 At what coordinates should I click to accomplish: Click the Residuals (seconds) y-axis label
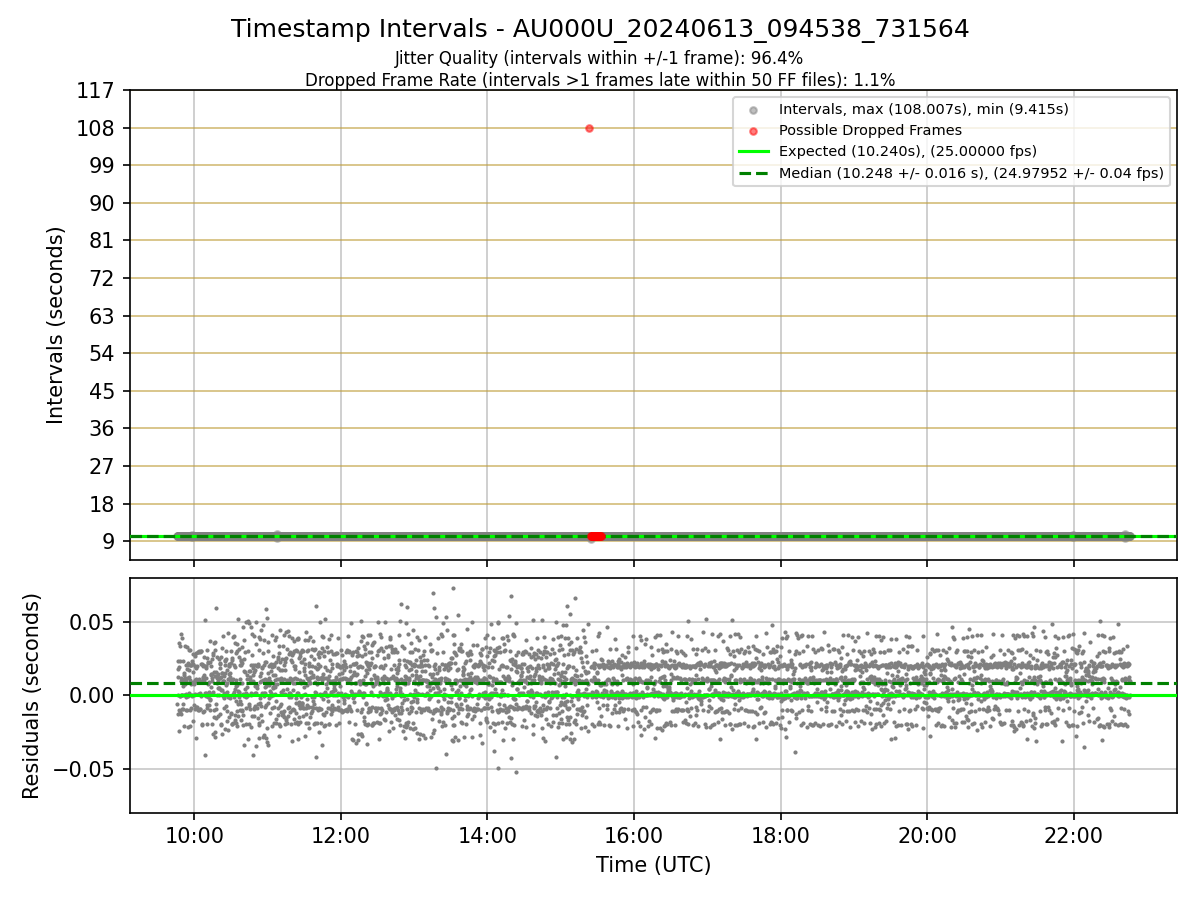32,696
